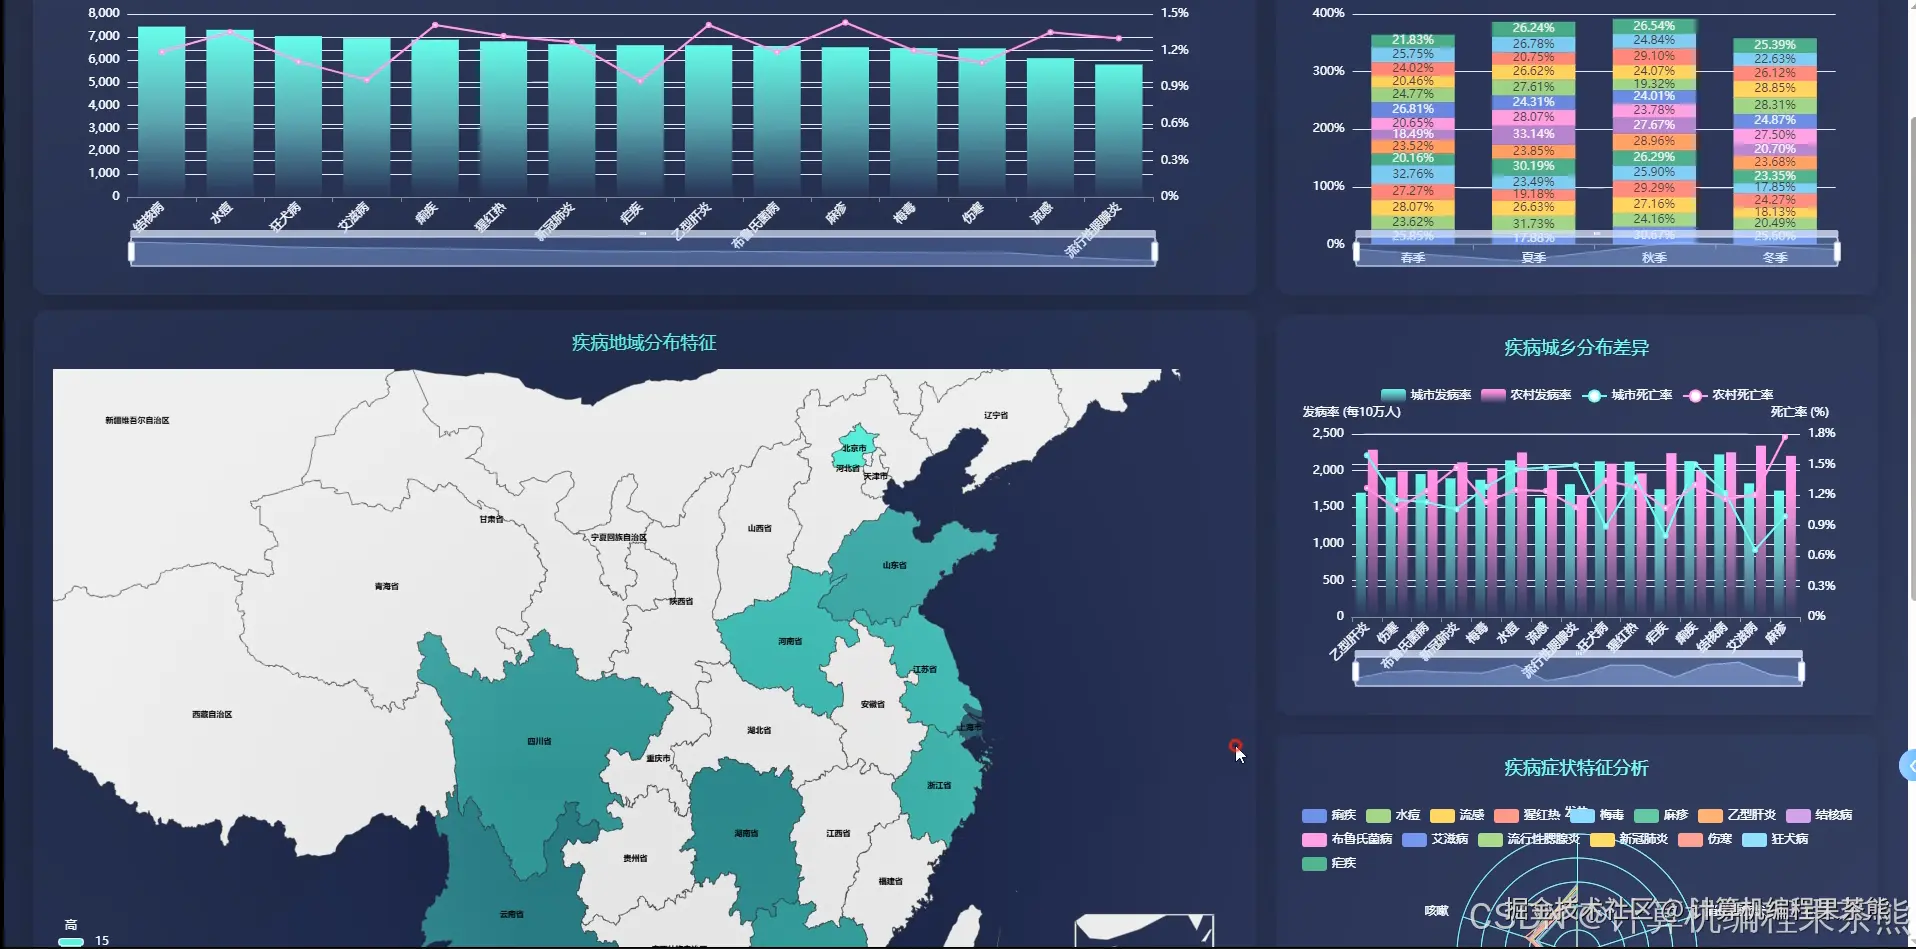Click the right zoom handle under the seasonal chart
This screenshot has height=949, width=1916.
pyautogui.click(x=1837, y=251)
